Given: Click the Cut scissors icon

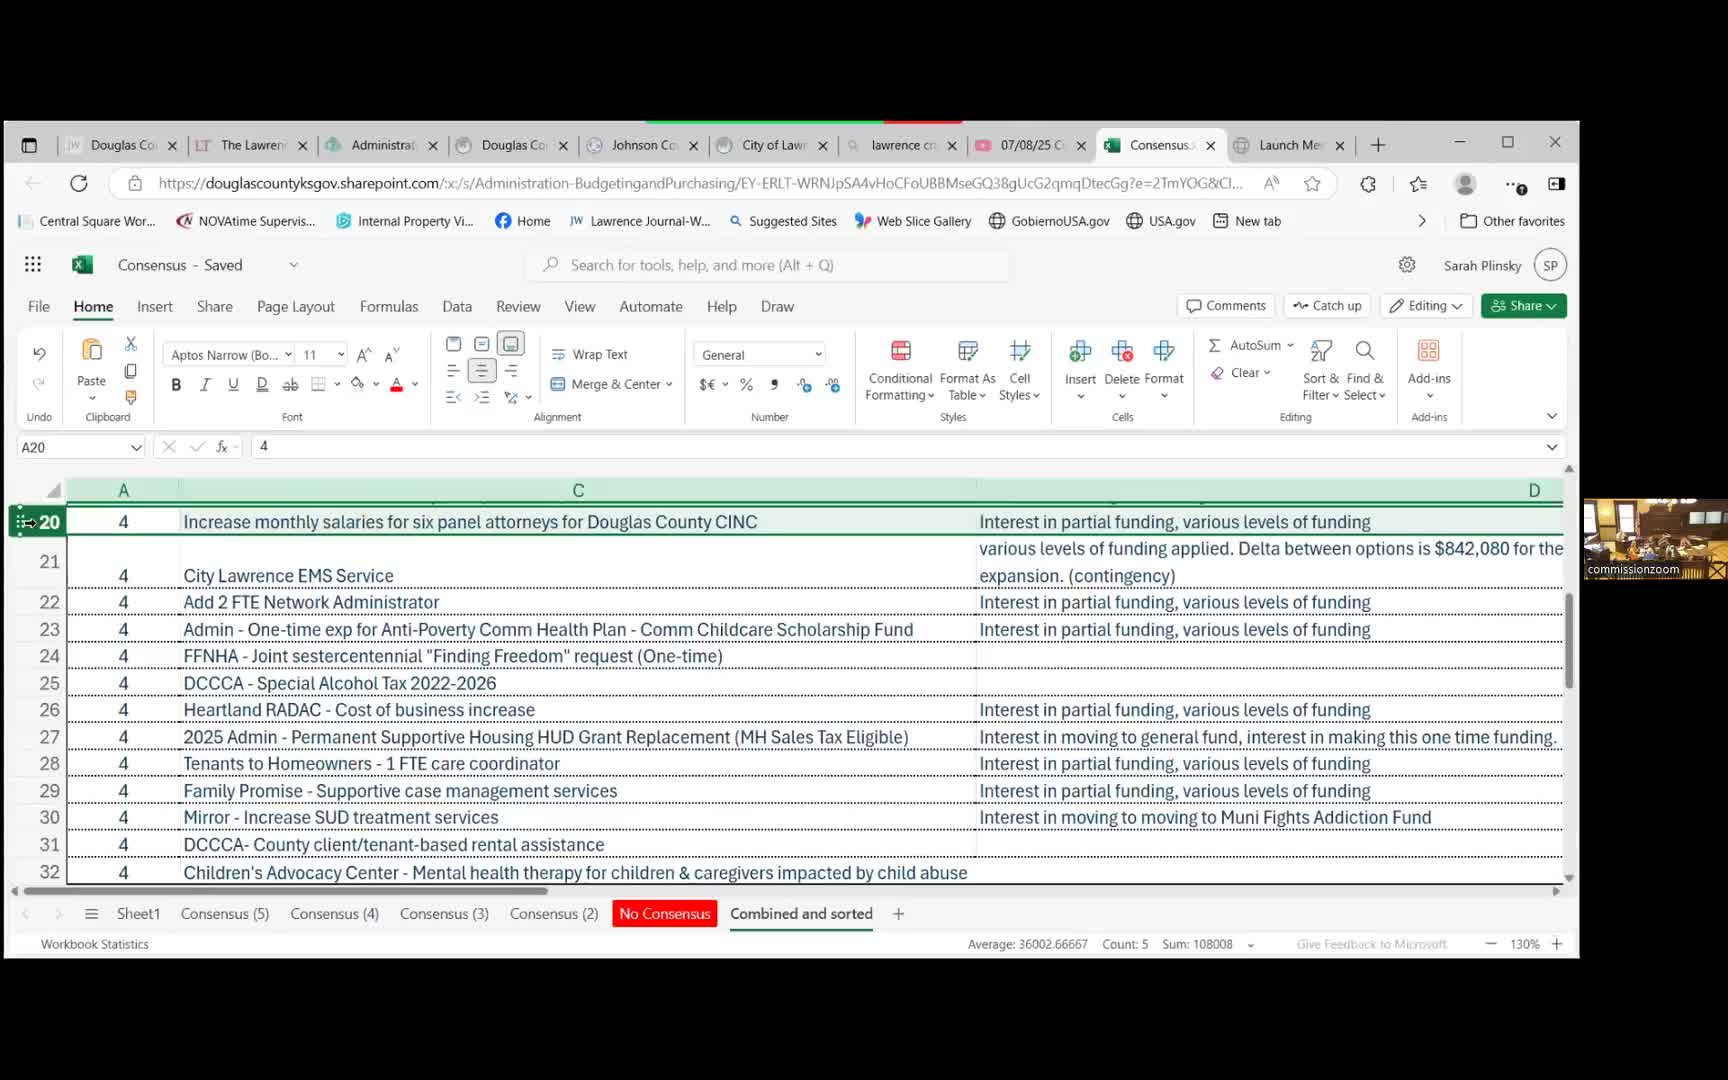Looking at the screenshot, I should click(130, 344).
